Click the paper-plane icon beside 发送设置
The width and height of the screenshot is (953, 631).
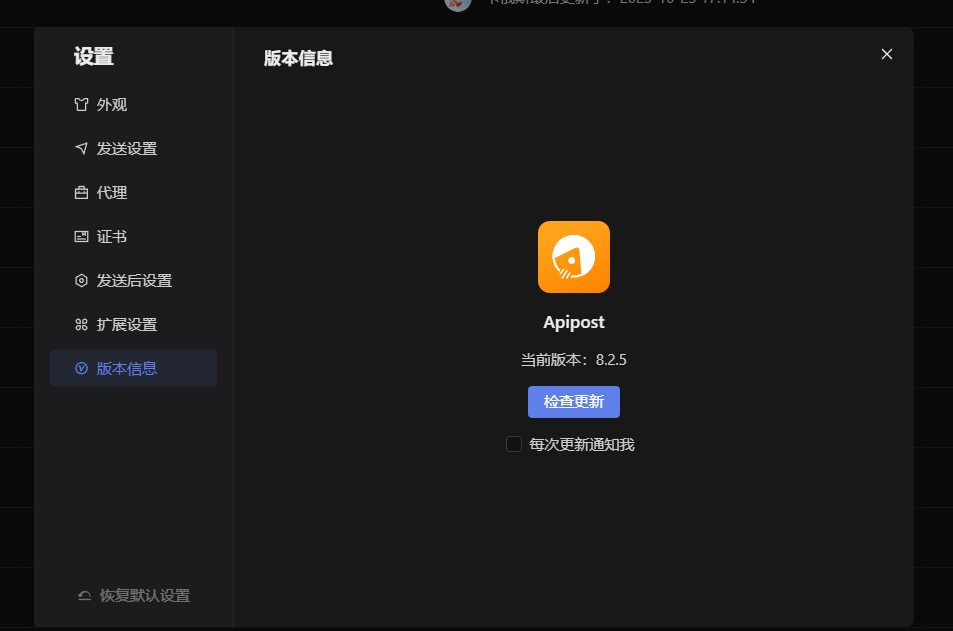coord(81,148)
